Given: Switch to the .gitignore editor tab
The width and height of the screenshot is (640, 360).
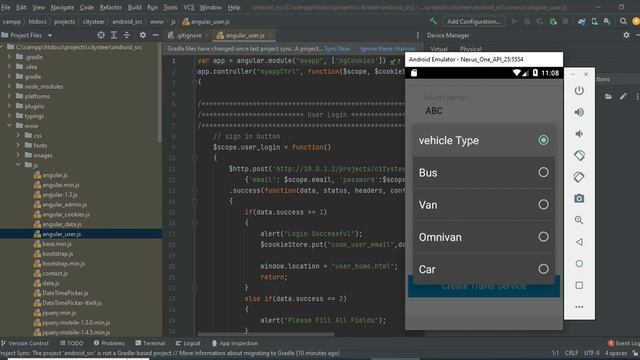Looking at the screenshot, I should (186, 36).
